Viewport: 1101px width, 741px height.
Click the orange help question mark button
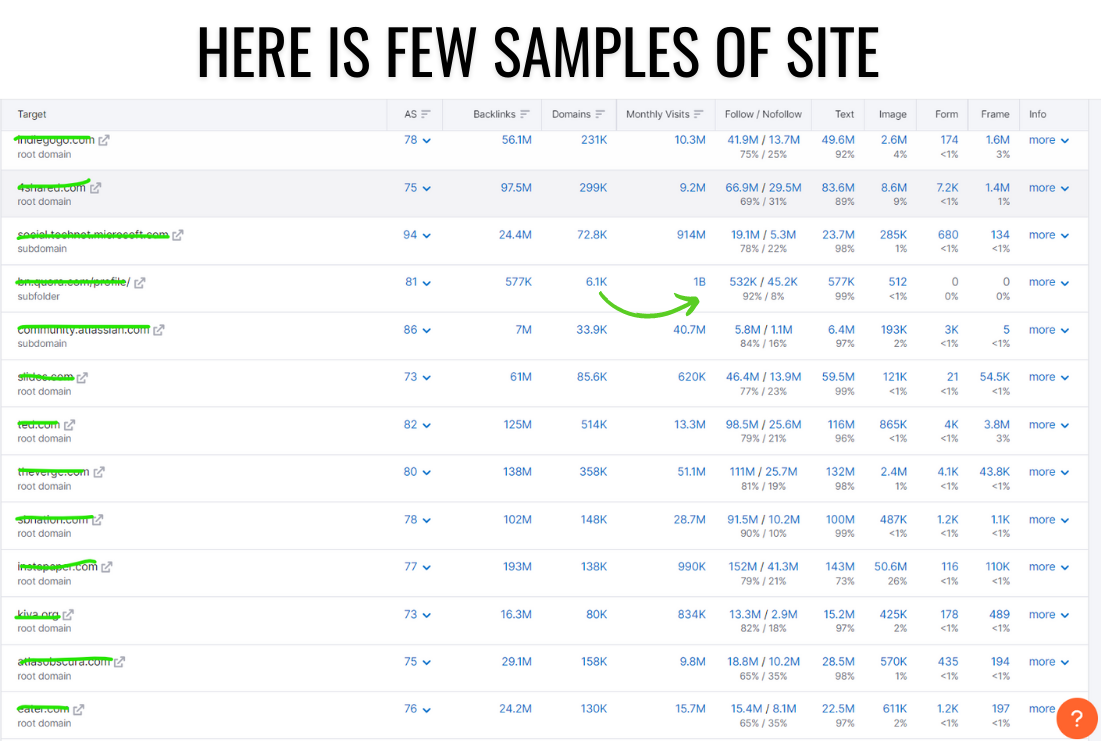pos(1076,718)
